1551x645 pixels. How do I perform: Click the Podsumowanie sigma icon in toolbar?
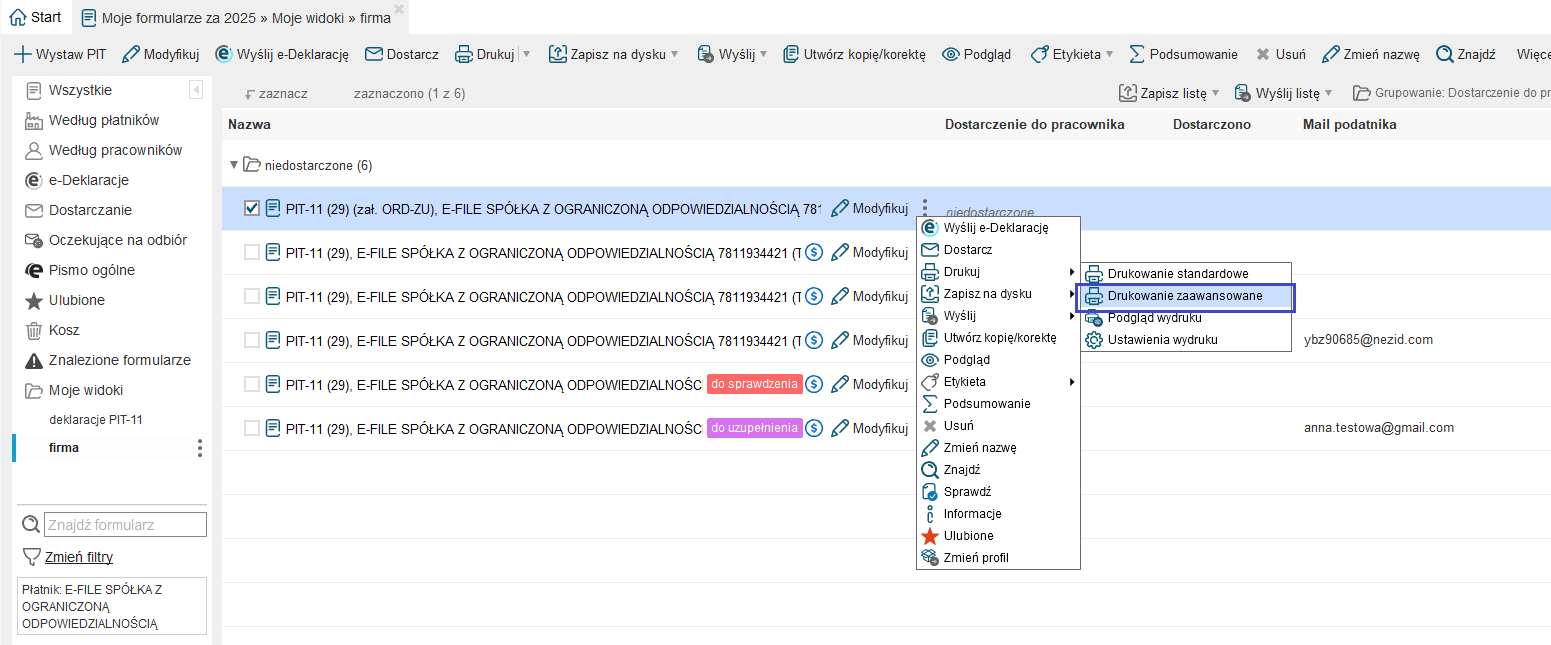[1137, 54]
